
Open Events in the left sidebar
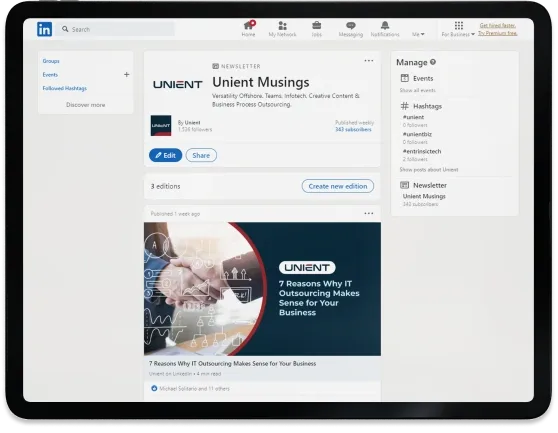[50, 75]
